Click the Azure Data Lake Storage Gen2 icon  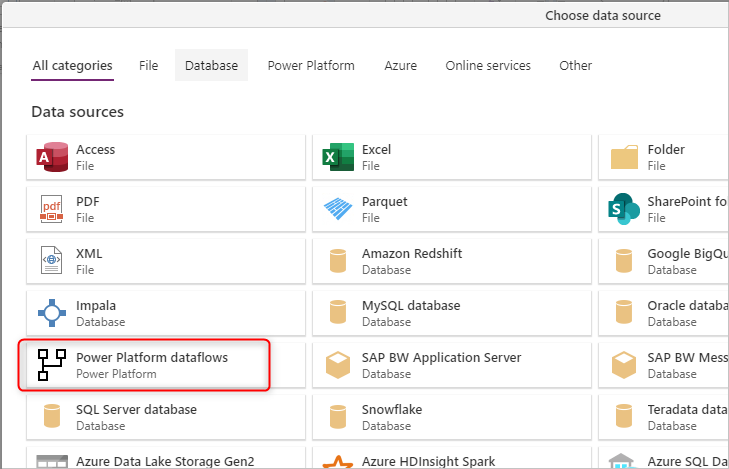52,462
